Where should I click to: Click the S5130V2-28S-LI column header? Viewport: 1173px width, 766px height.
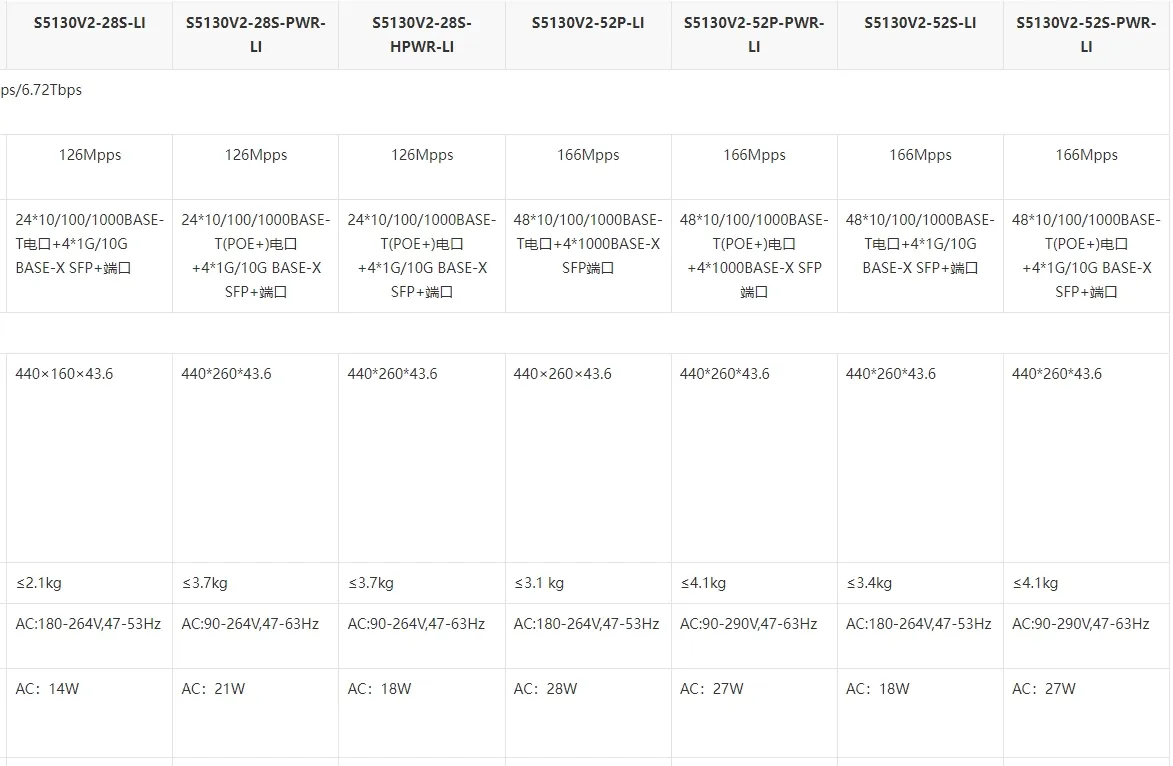88,22
